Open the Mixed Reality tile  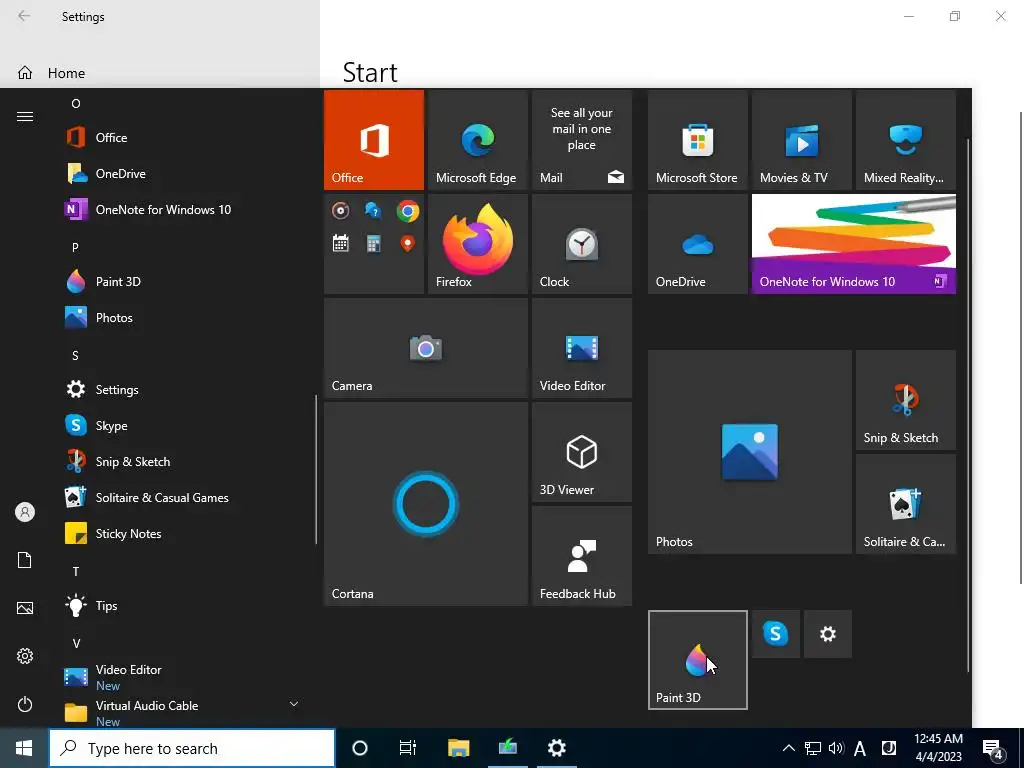pyautogui.click(x=906, y=140)
